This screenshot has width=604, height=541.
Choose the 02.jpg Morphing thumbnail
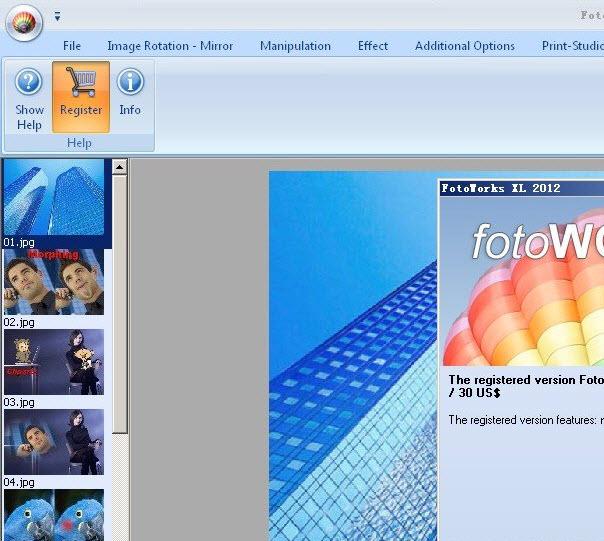tap(54, 282)
